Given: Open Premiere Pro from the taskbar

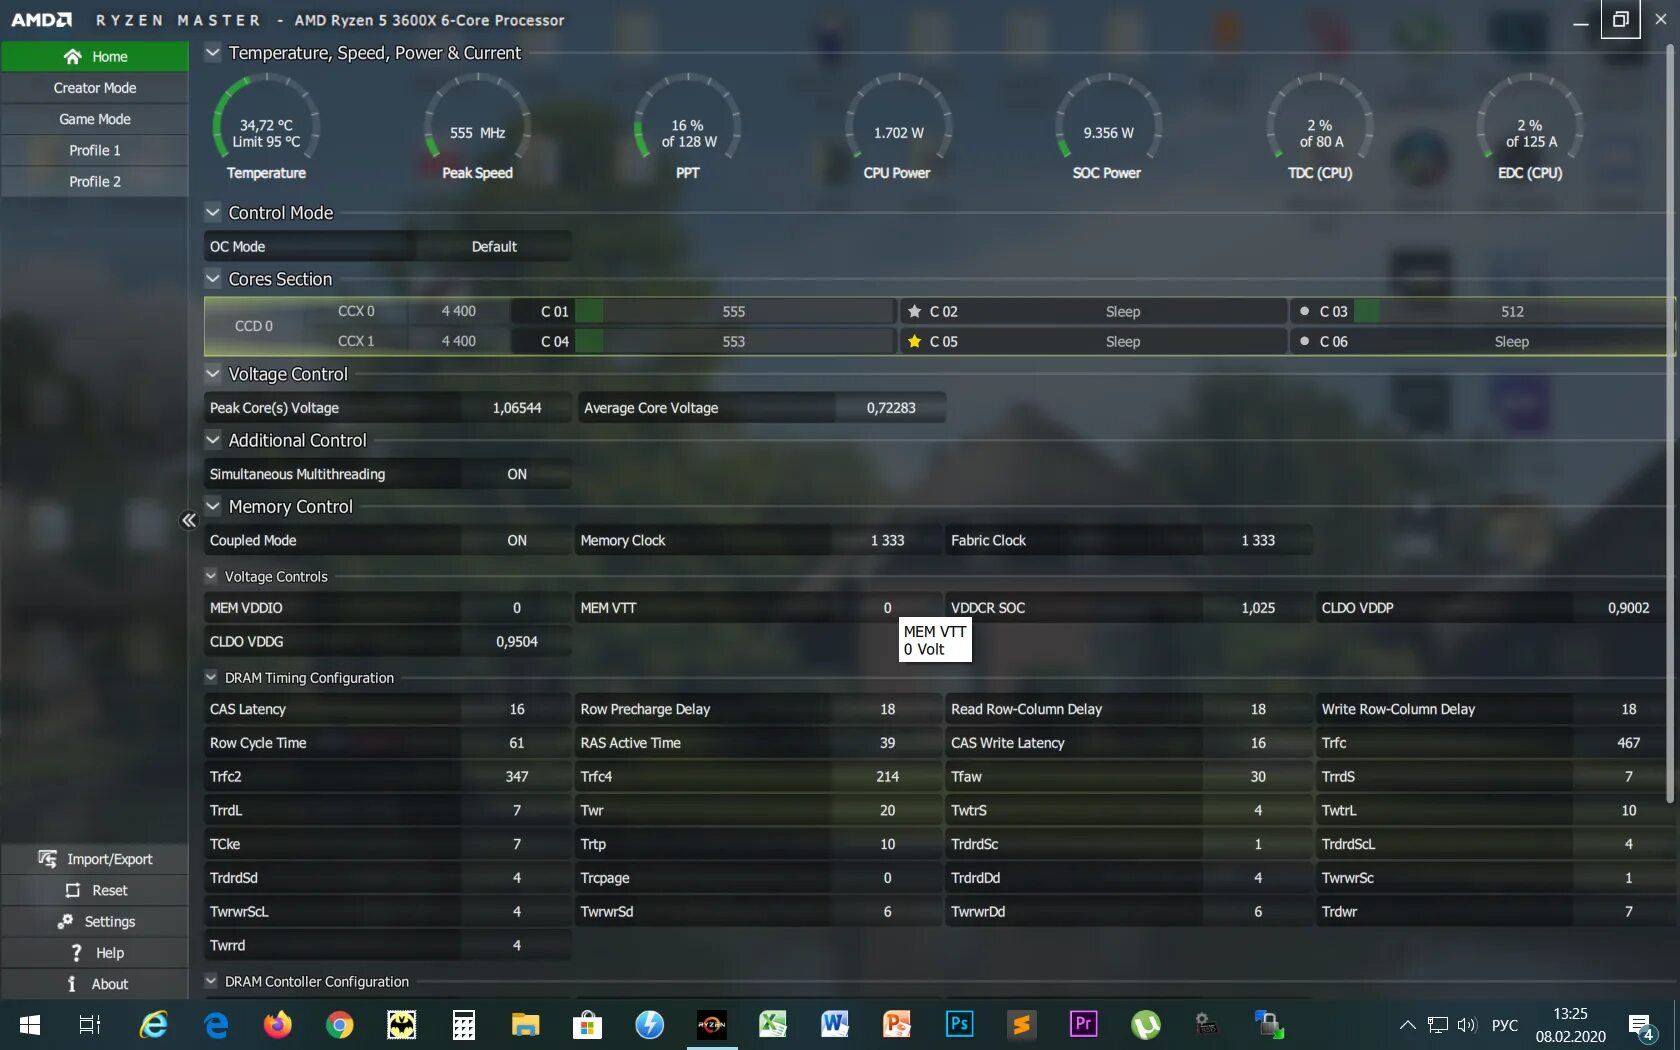Looking at the screenshot, I should click(1083, 1025).
